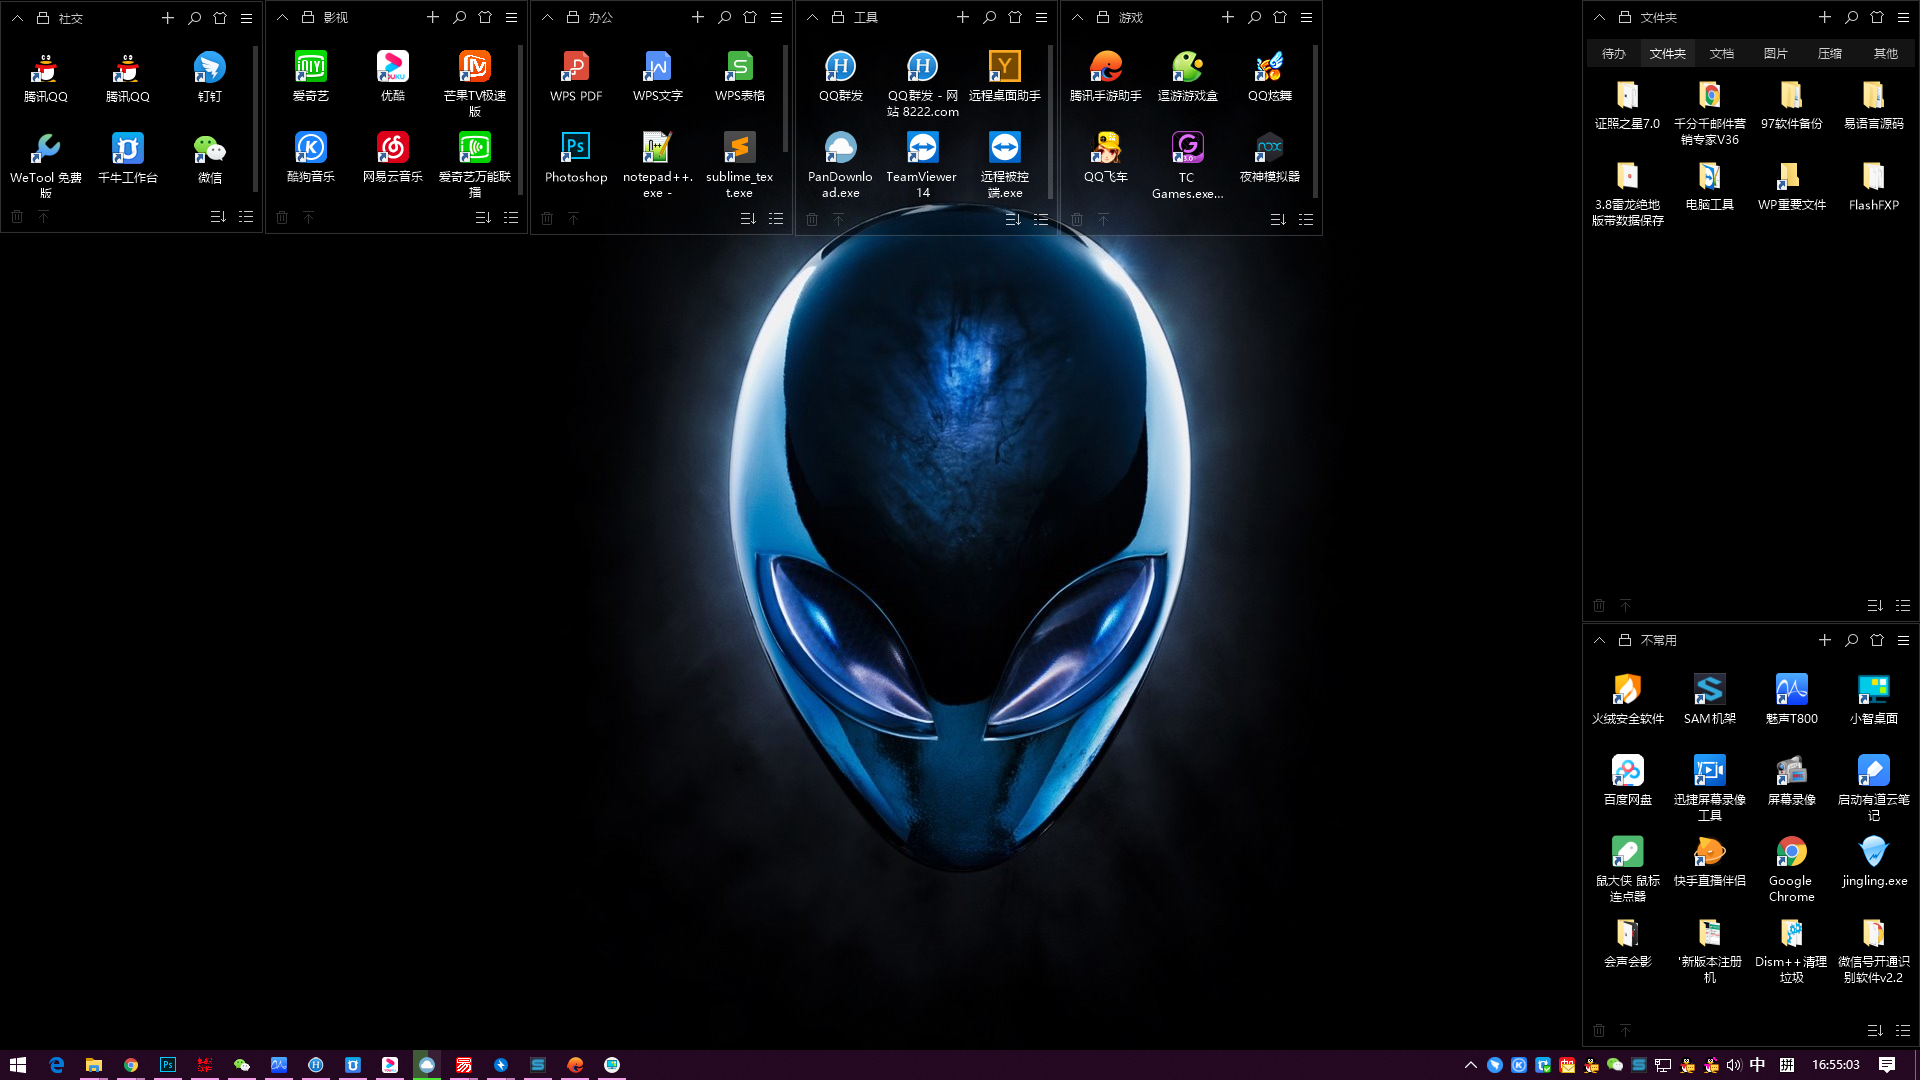The height and width of the screenshot is (1080, 1920).
Task: Open Edge browser from taskbar
Action: (x=56, y=1065)
